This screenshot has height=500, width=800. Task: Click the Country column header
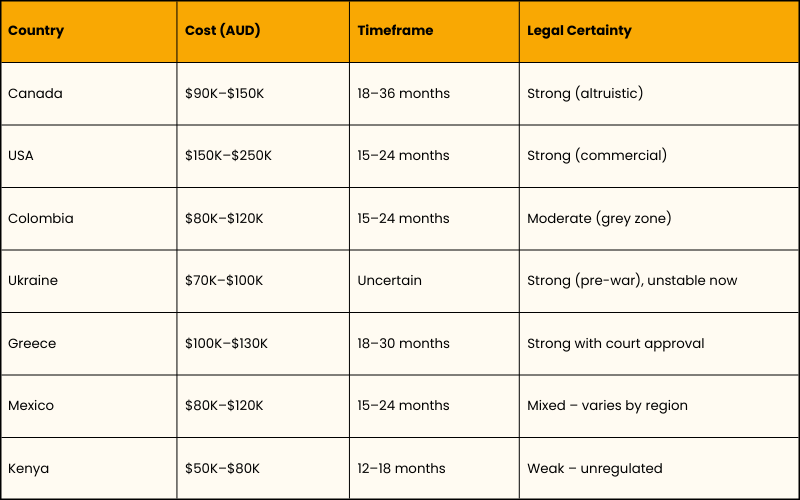click(36, 30)
